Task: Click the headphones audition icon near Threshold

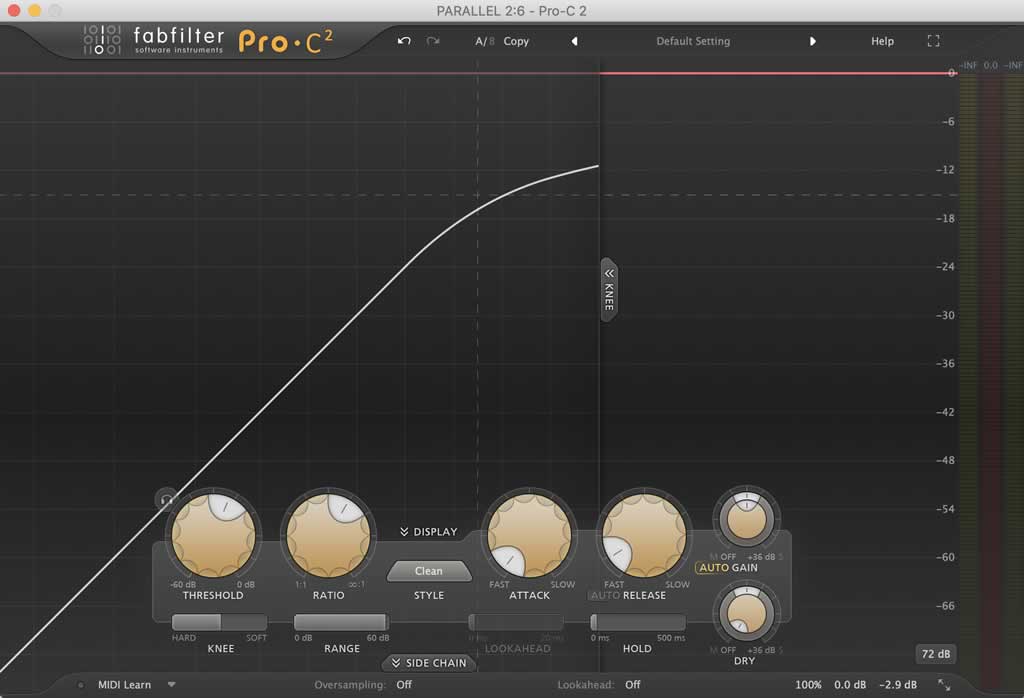Action: point(166,499)
